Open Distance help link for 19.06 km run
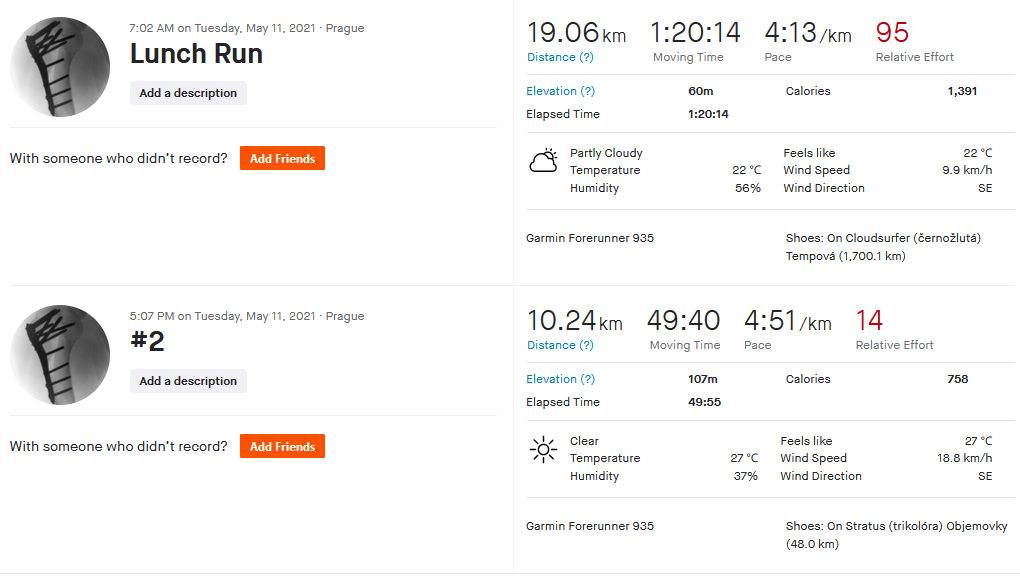 tap(560, 57)
